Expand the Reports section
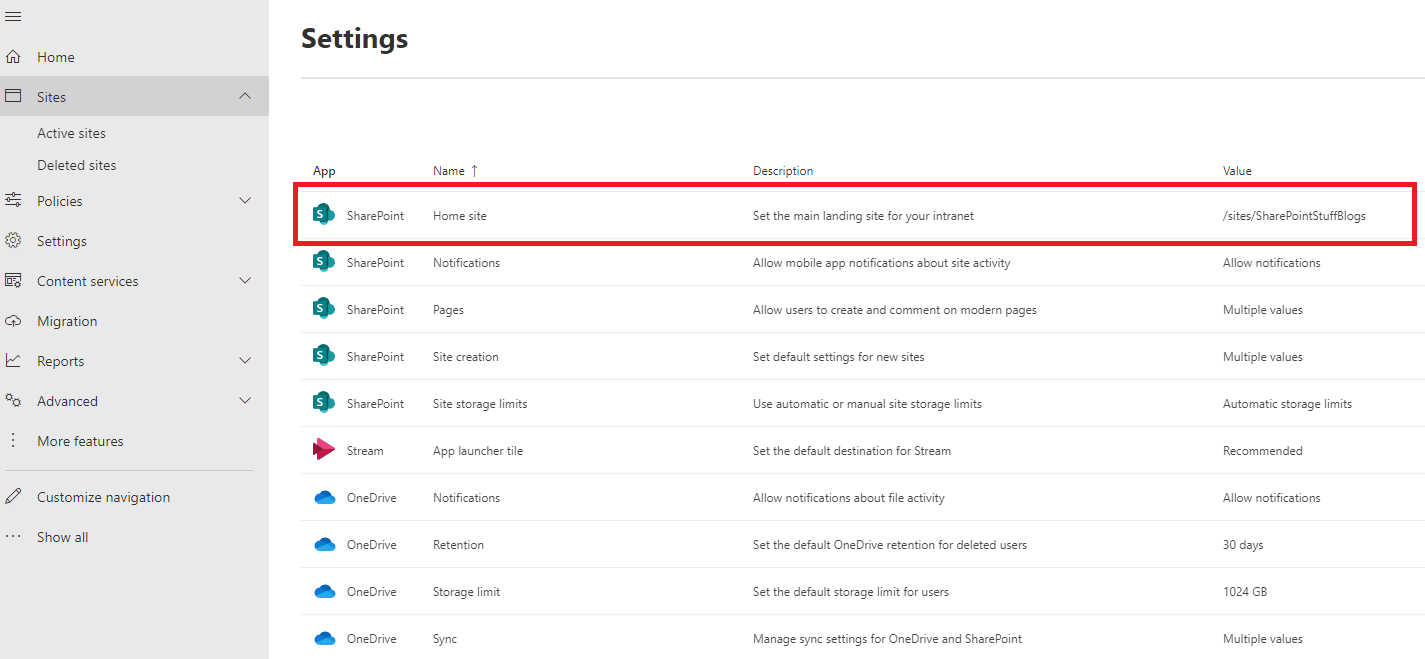Screen dimensions: 1425x659 245,360
